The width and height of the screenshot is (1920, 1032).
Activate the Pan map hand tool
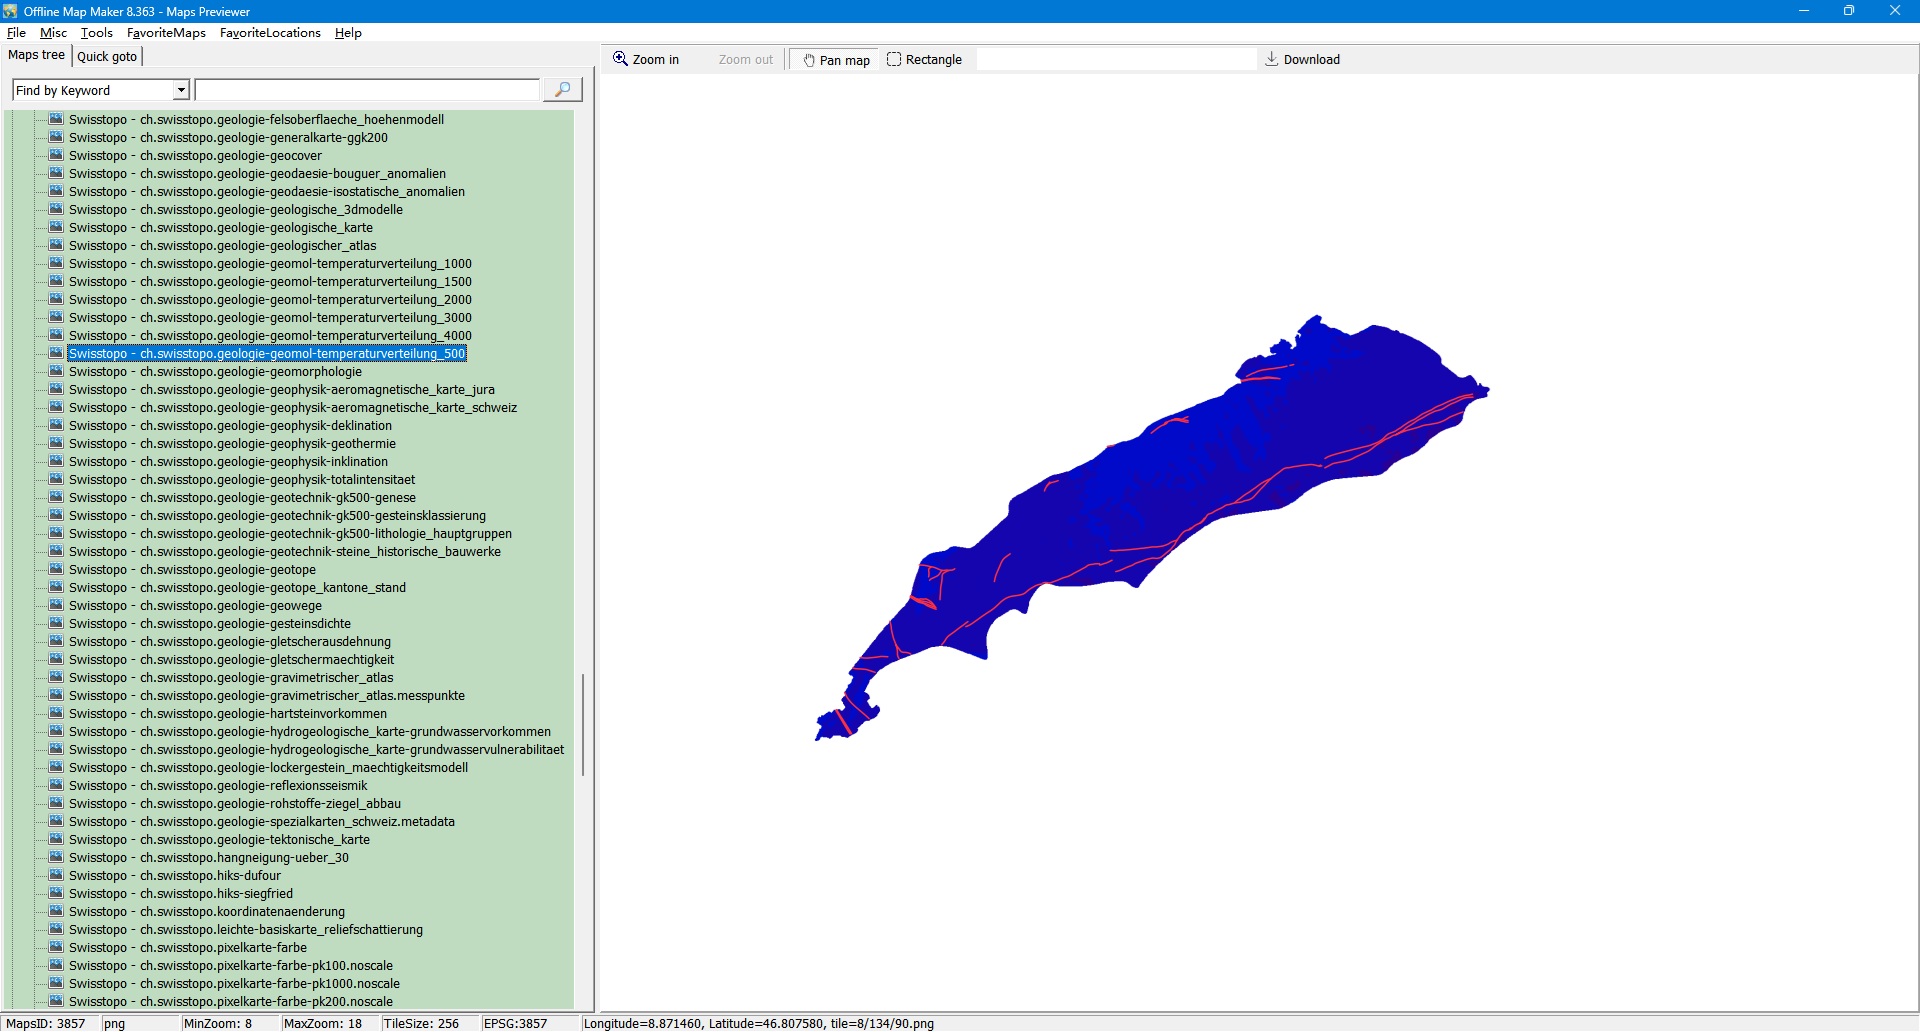coord(836,60)
